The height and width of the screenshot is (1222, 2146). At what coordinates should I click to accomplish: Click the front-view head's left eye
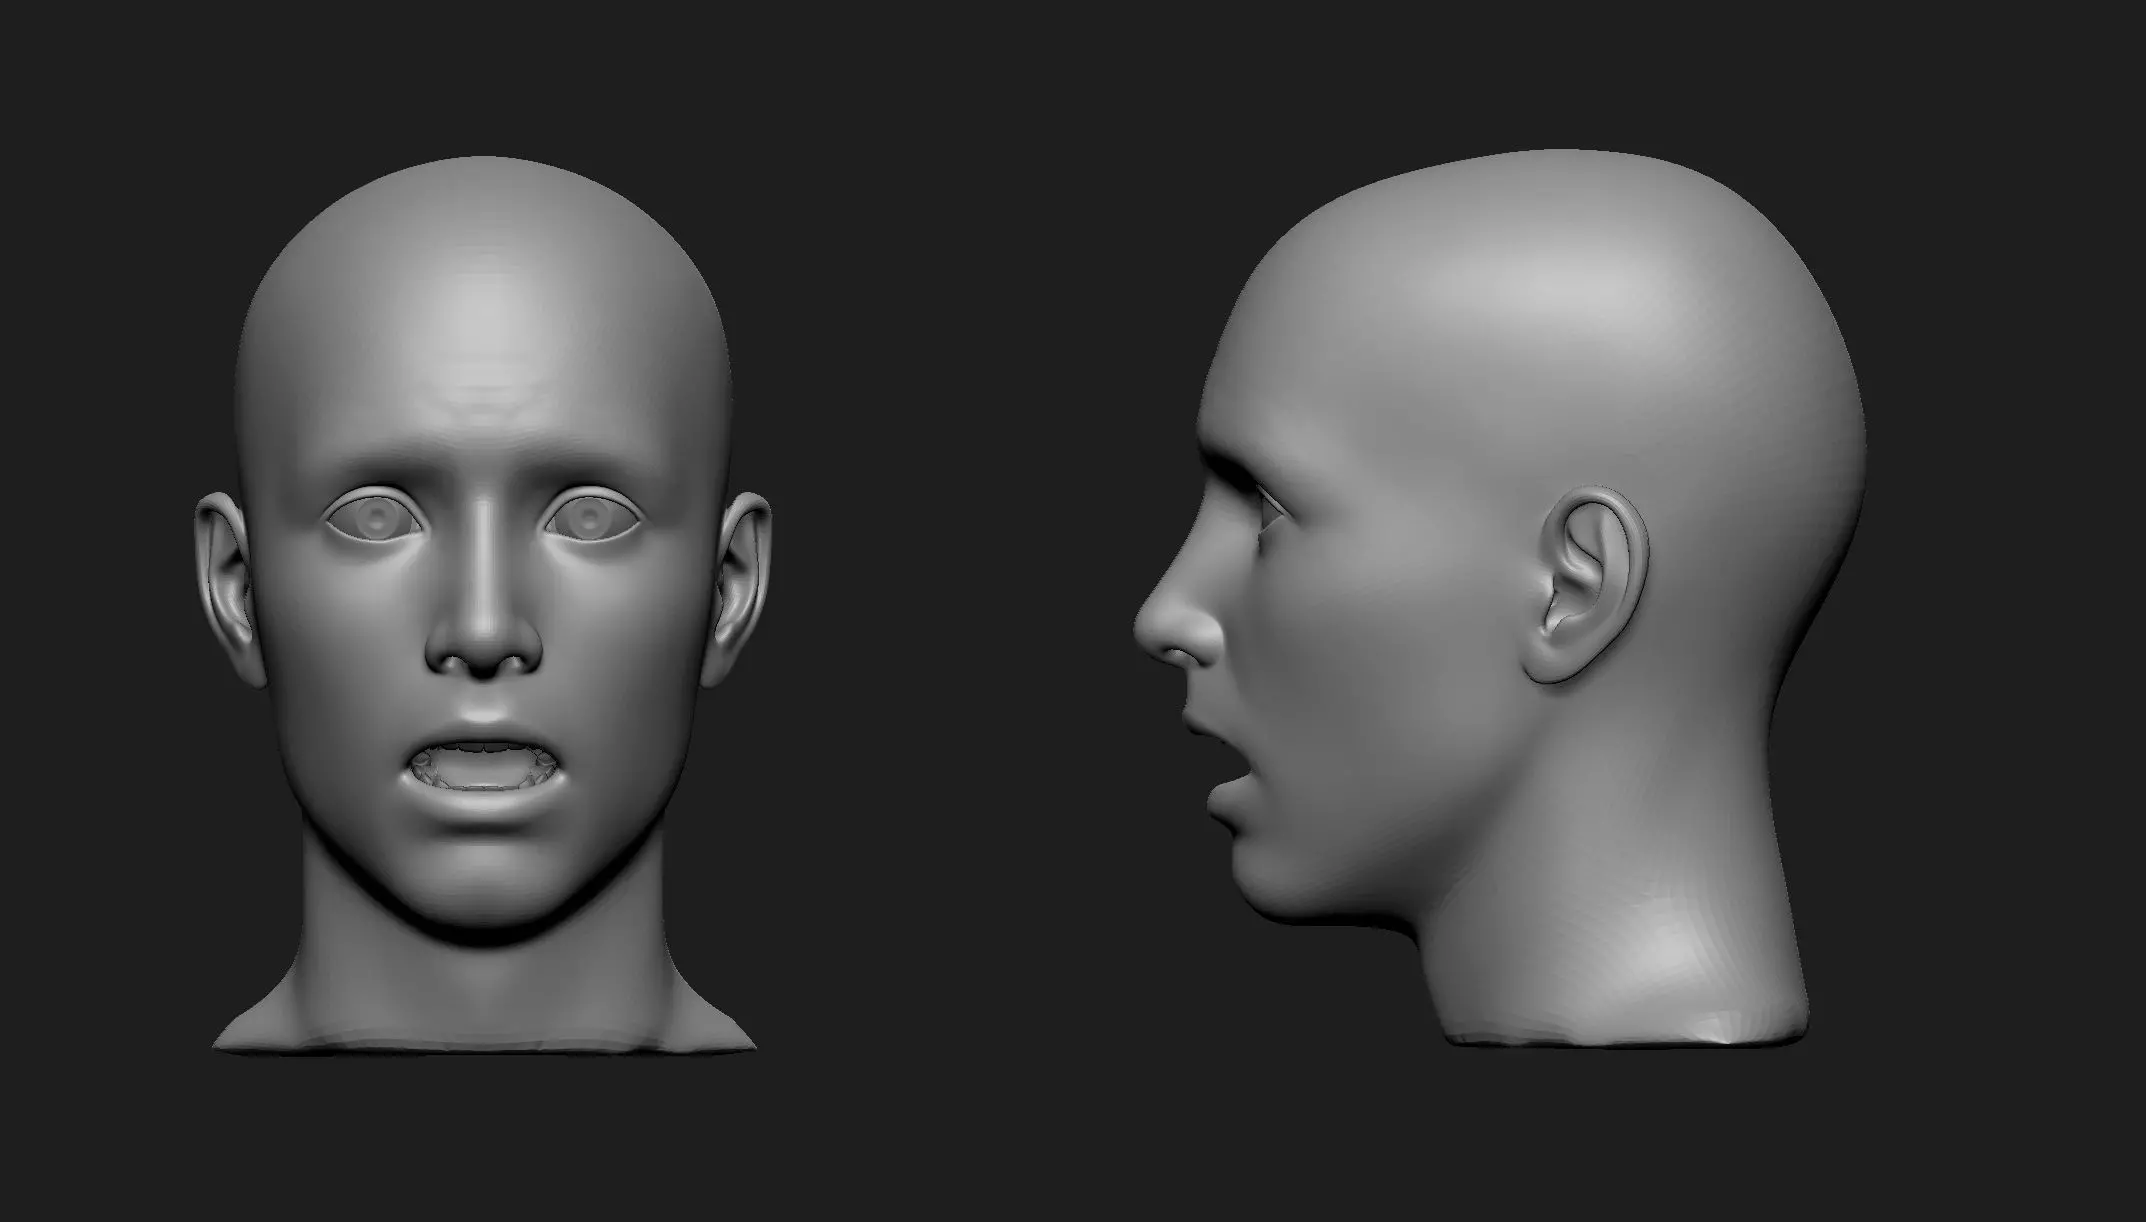pos(375,519)
